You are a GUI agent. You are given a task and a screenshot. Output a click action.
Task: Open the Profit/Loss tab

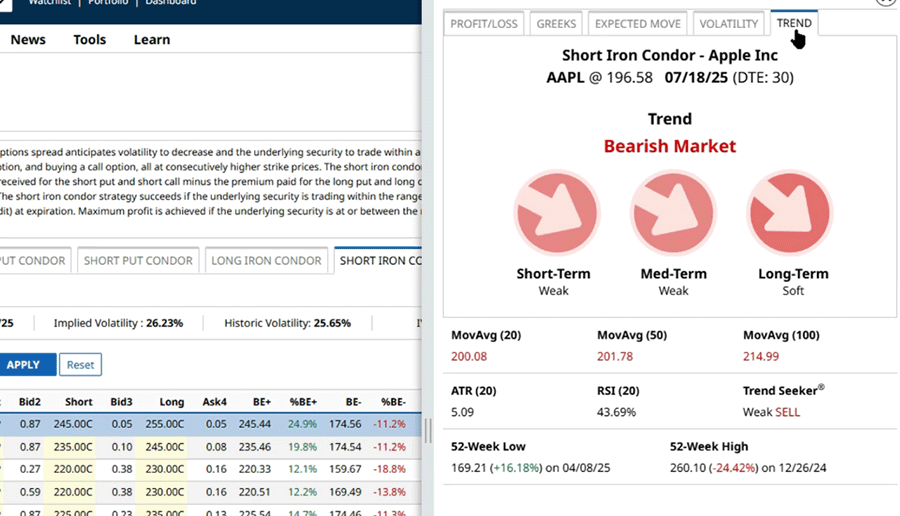(x=484, y=24)
